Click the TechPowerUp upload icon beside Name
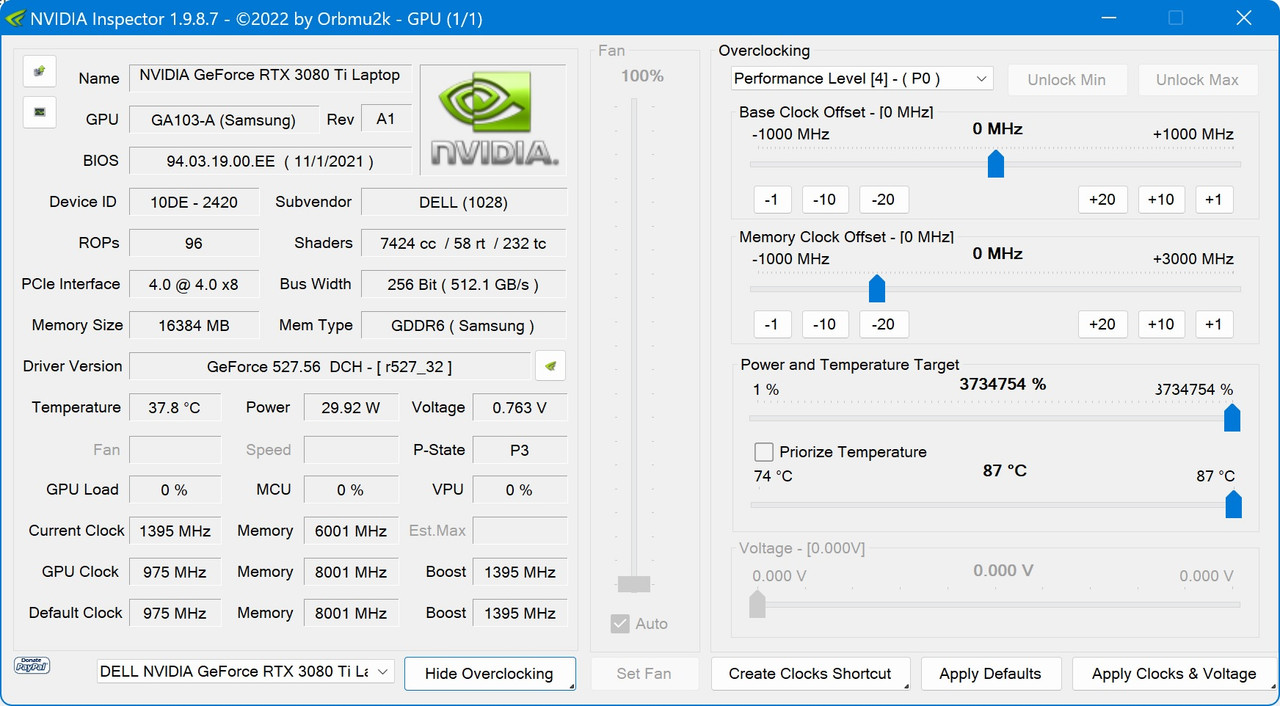1280x706 pixels. (x=39, y=72)
